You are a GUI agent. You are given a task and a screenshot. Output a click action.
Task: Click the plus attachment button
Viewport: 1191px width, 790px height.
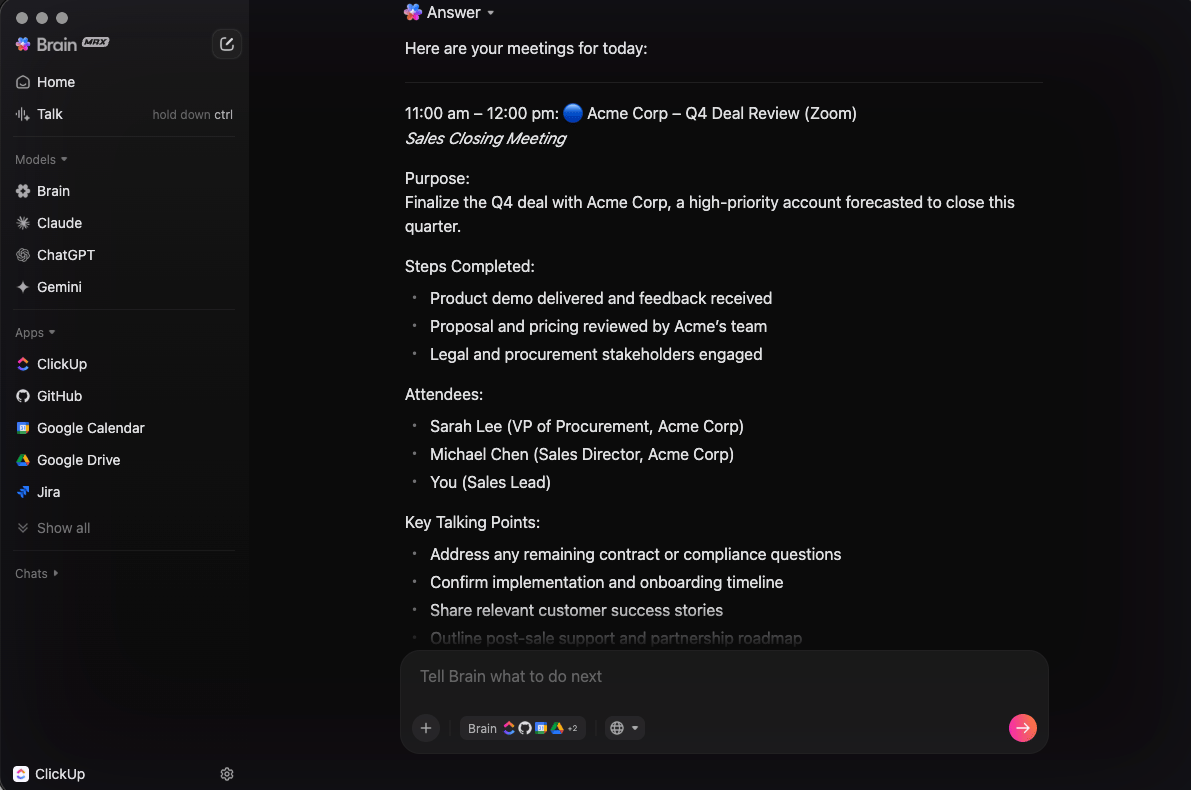[426, 728]
